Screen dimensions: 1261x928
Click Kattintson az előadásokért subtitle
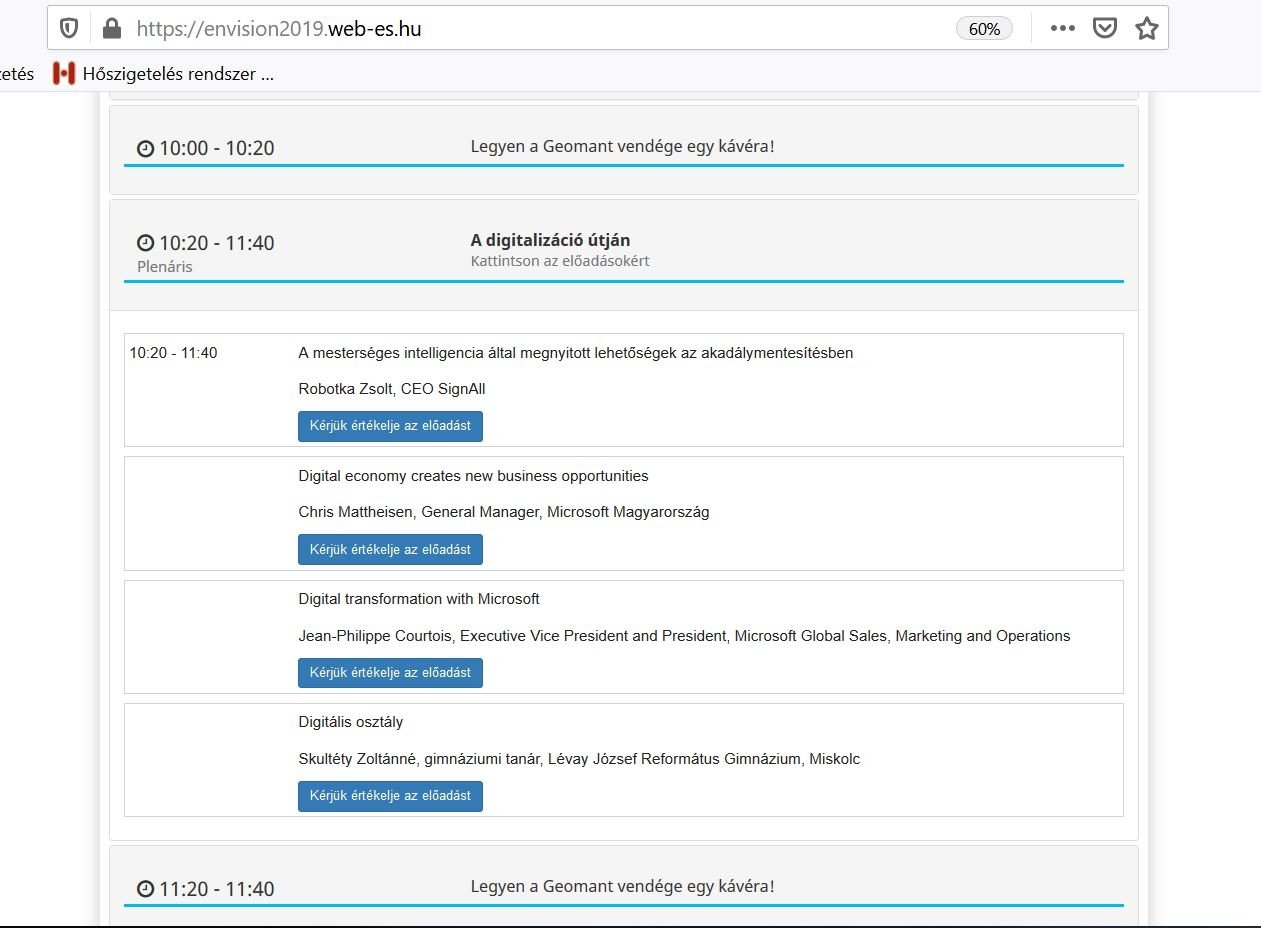point(560,261)
